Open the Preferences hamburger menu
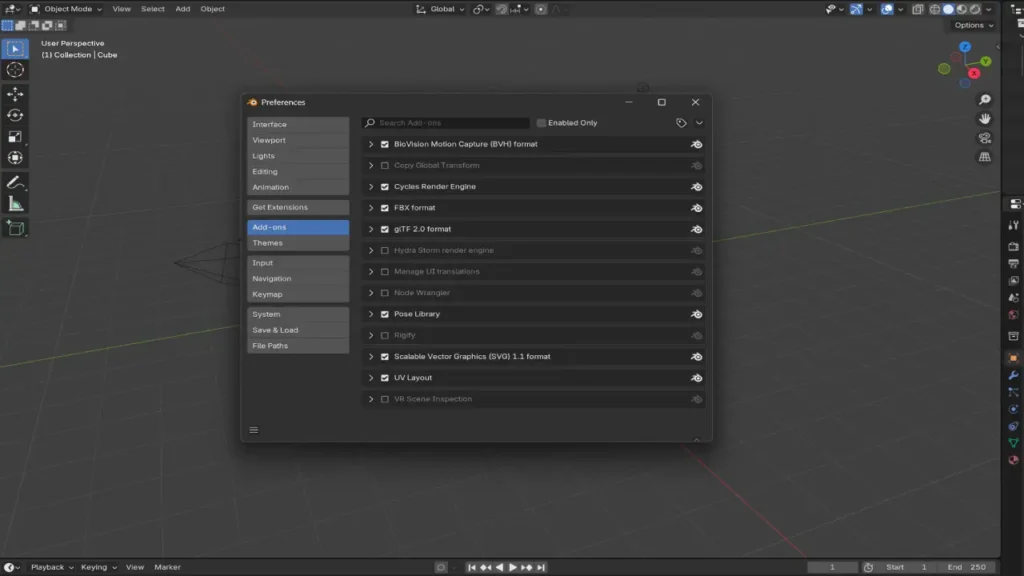This screenshot has width=1024, height=576. (x=253, y=430)
